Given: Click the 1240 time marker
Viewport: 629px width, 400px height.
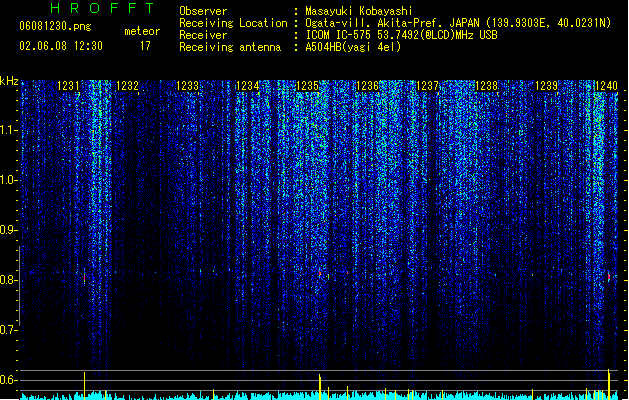Looking at the screenshot, I should click(606, 86).
